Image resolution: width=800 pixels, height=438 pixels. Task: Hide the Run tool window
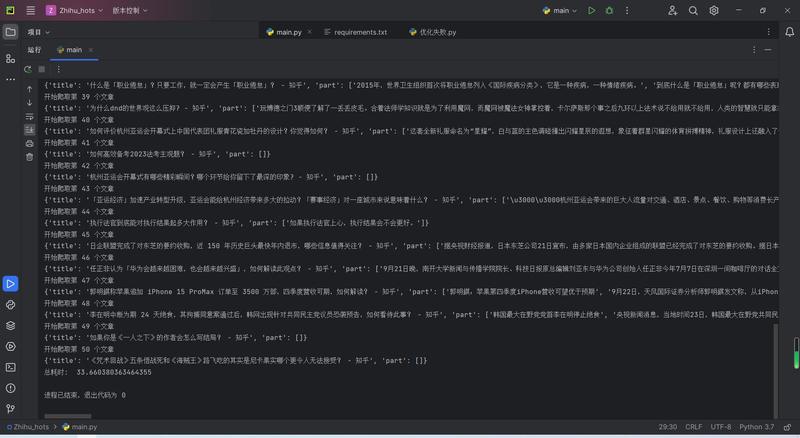(768, 50)
